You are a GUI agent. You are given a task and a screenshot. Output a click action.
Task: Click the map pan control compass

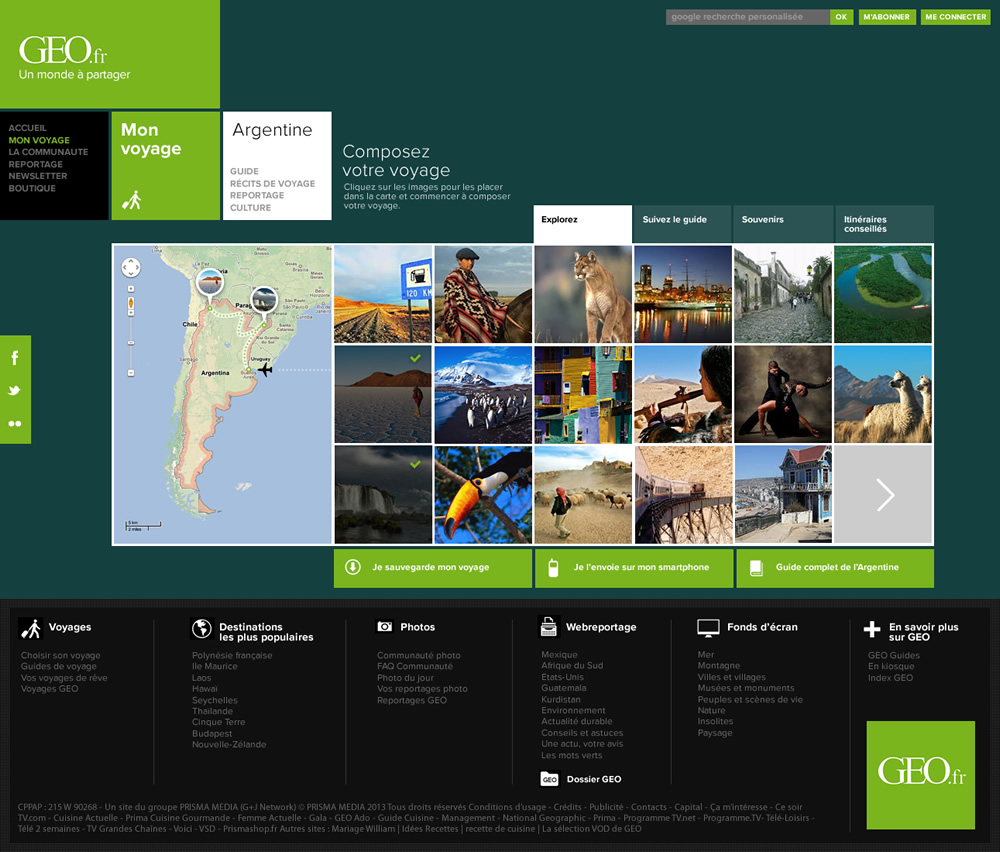[131, 267]
